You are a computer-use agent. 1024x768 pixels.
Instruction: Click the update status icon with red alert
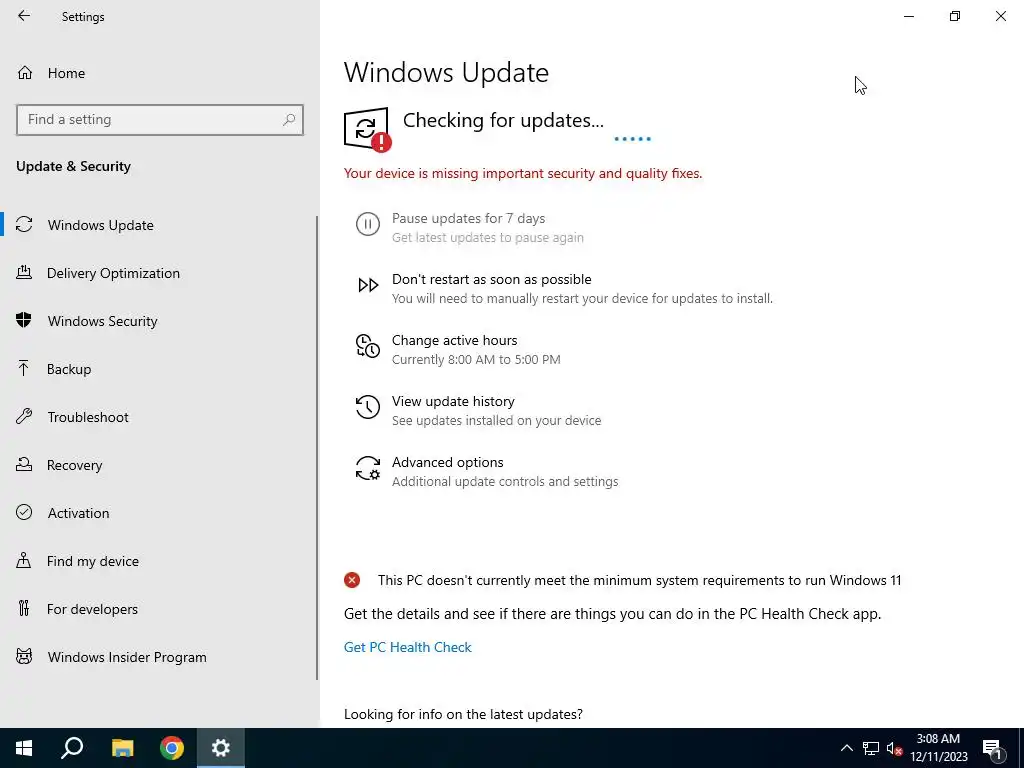point(368,130)
